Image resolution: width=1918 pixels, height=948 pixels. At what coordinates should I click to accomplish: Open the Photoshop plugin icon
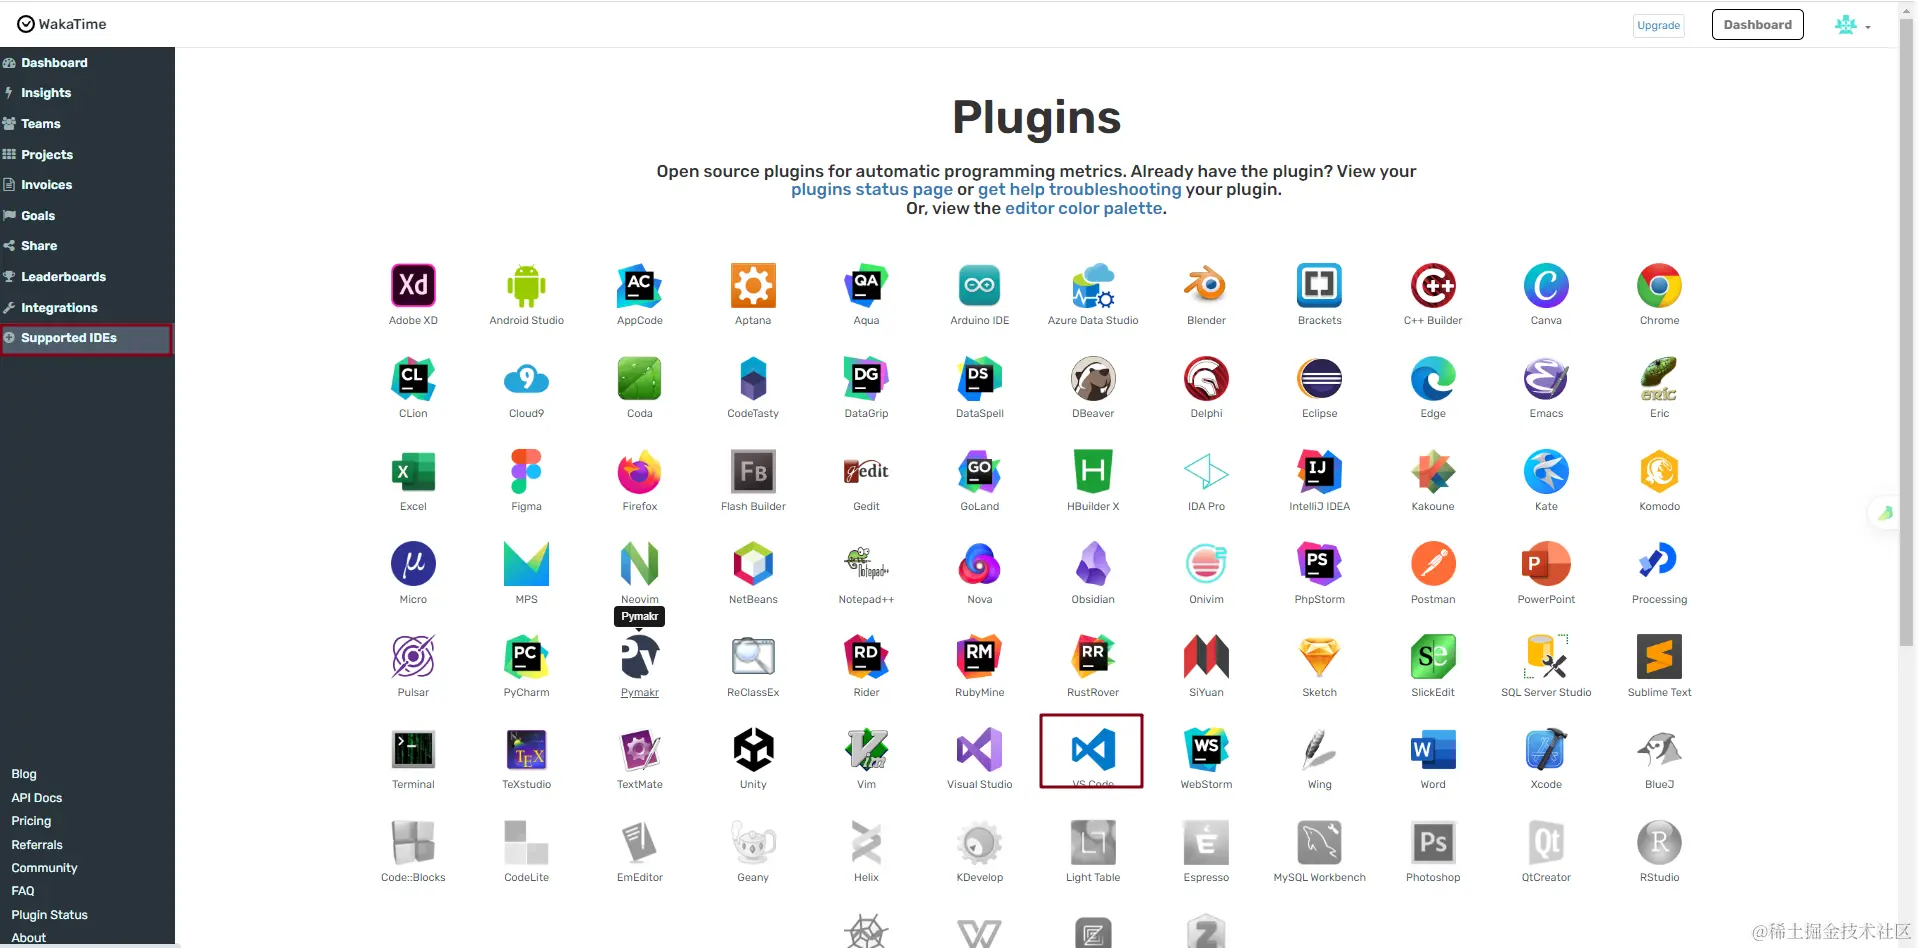click(1433, 843)
